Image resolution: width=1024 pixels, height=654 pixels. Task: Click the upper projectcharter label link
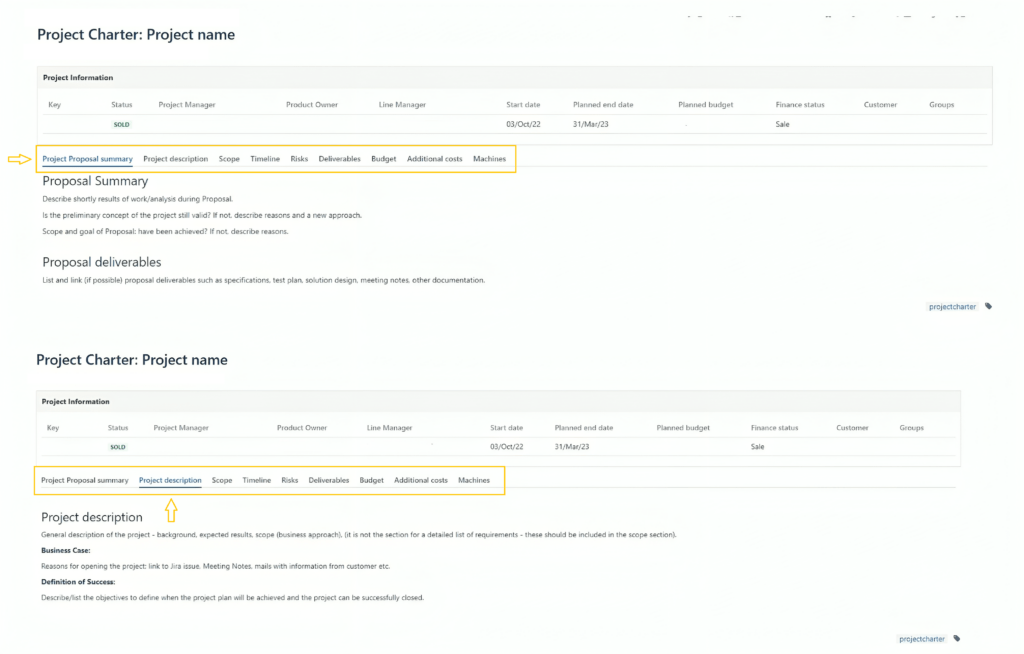click(952, 306)
